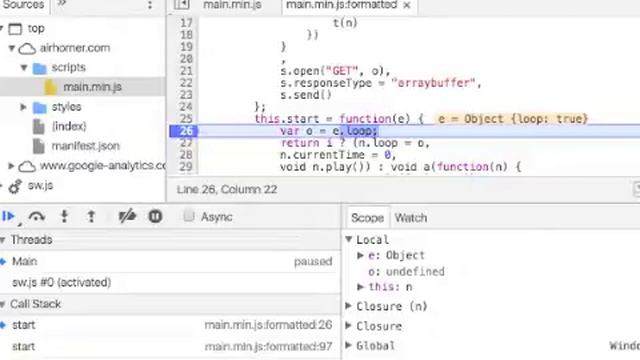Select the sw.js #0 (activated) thread

click(170, 282)
